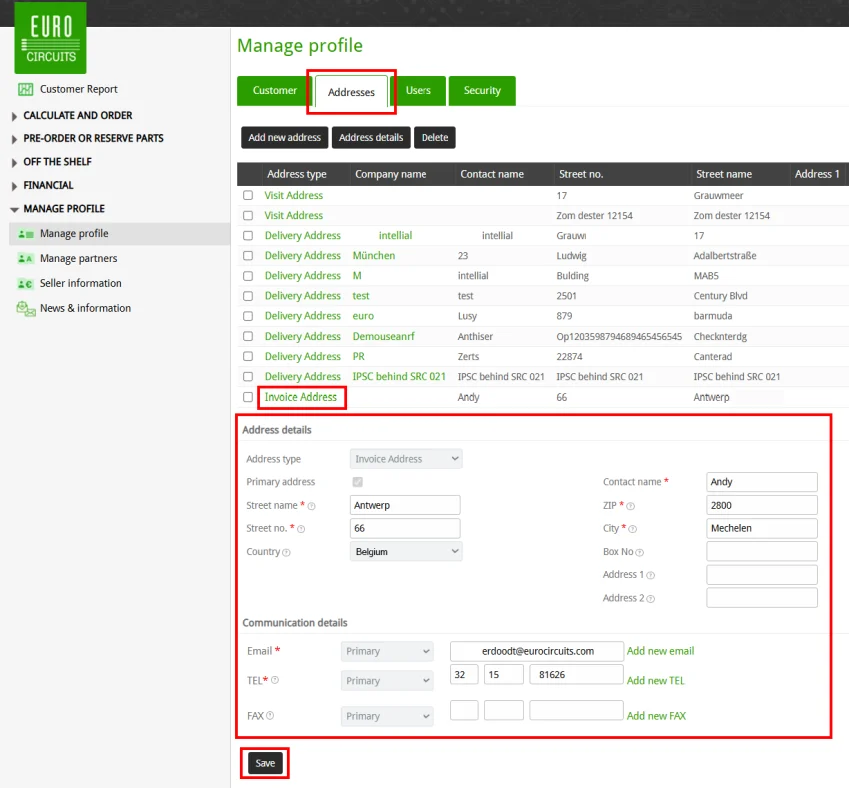The height and width of the screenshot is (788, 849).
Task: Click help icon next to Street name
Action: 311,506
